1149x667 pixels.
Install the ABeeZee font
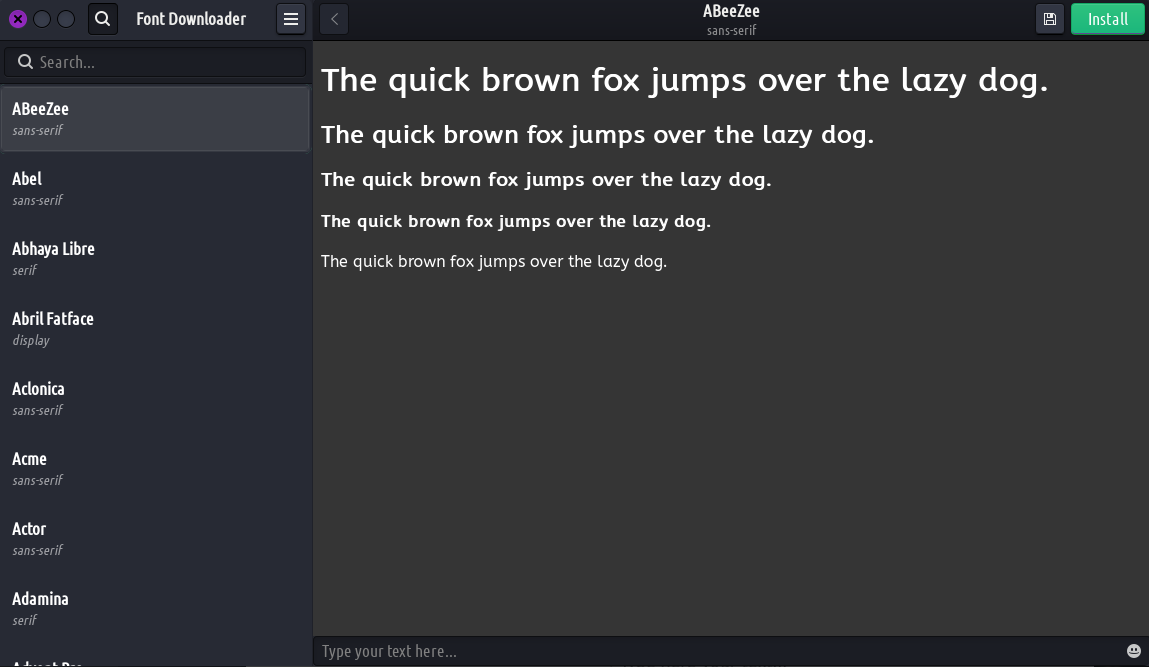coord(1107,19)
